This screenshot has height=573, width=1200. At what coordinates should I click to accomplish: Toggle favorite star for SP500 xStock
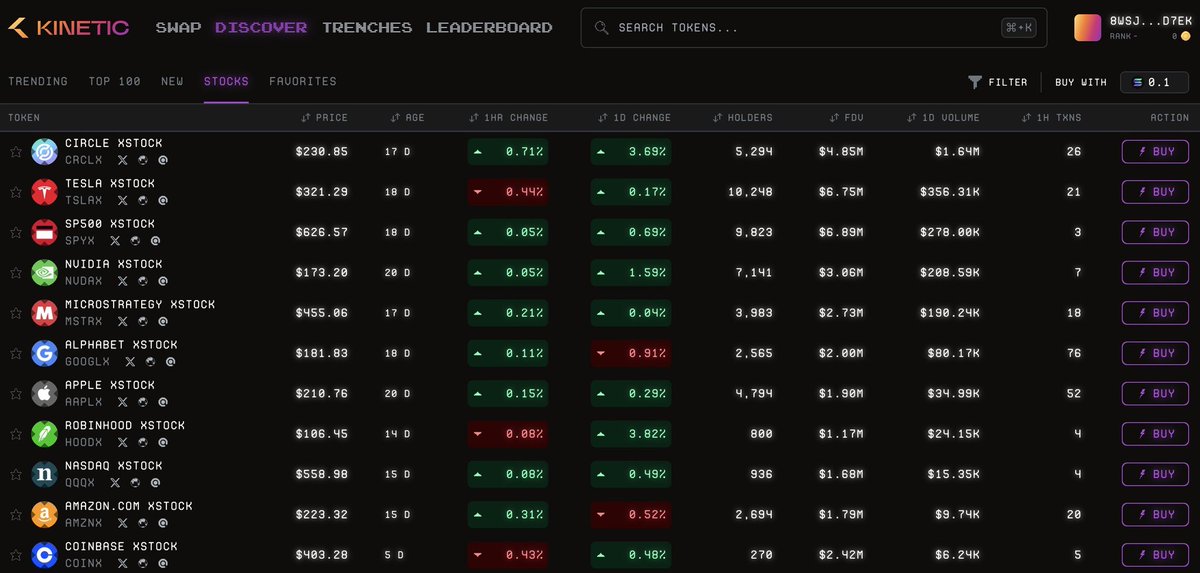(x=15, y=232)
